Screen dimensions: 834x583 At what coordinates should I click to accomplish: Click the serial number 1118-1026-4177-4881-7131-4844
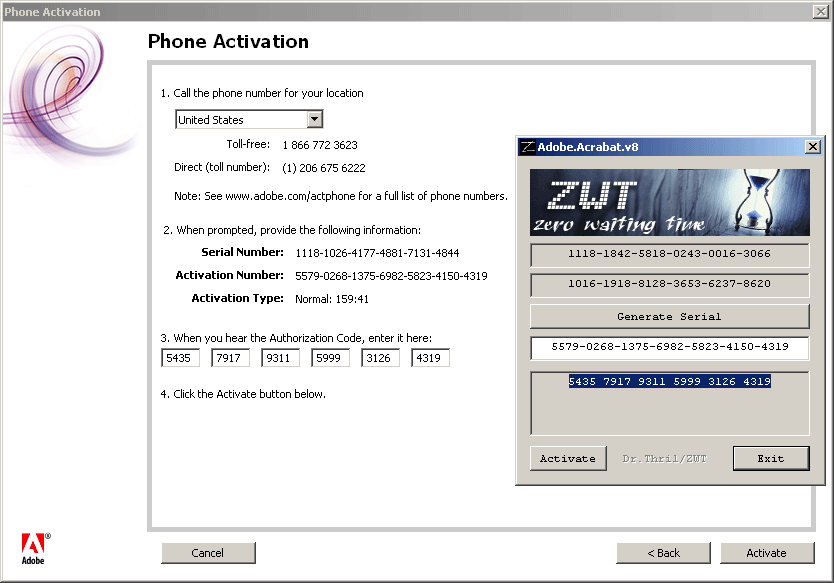pyautogui.click(x=377, y=253)
